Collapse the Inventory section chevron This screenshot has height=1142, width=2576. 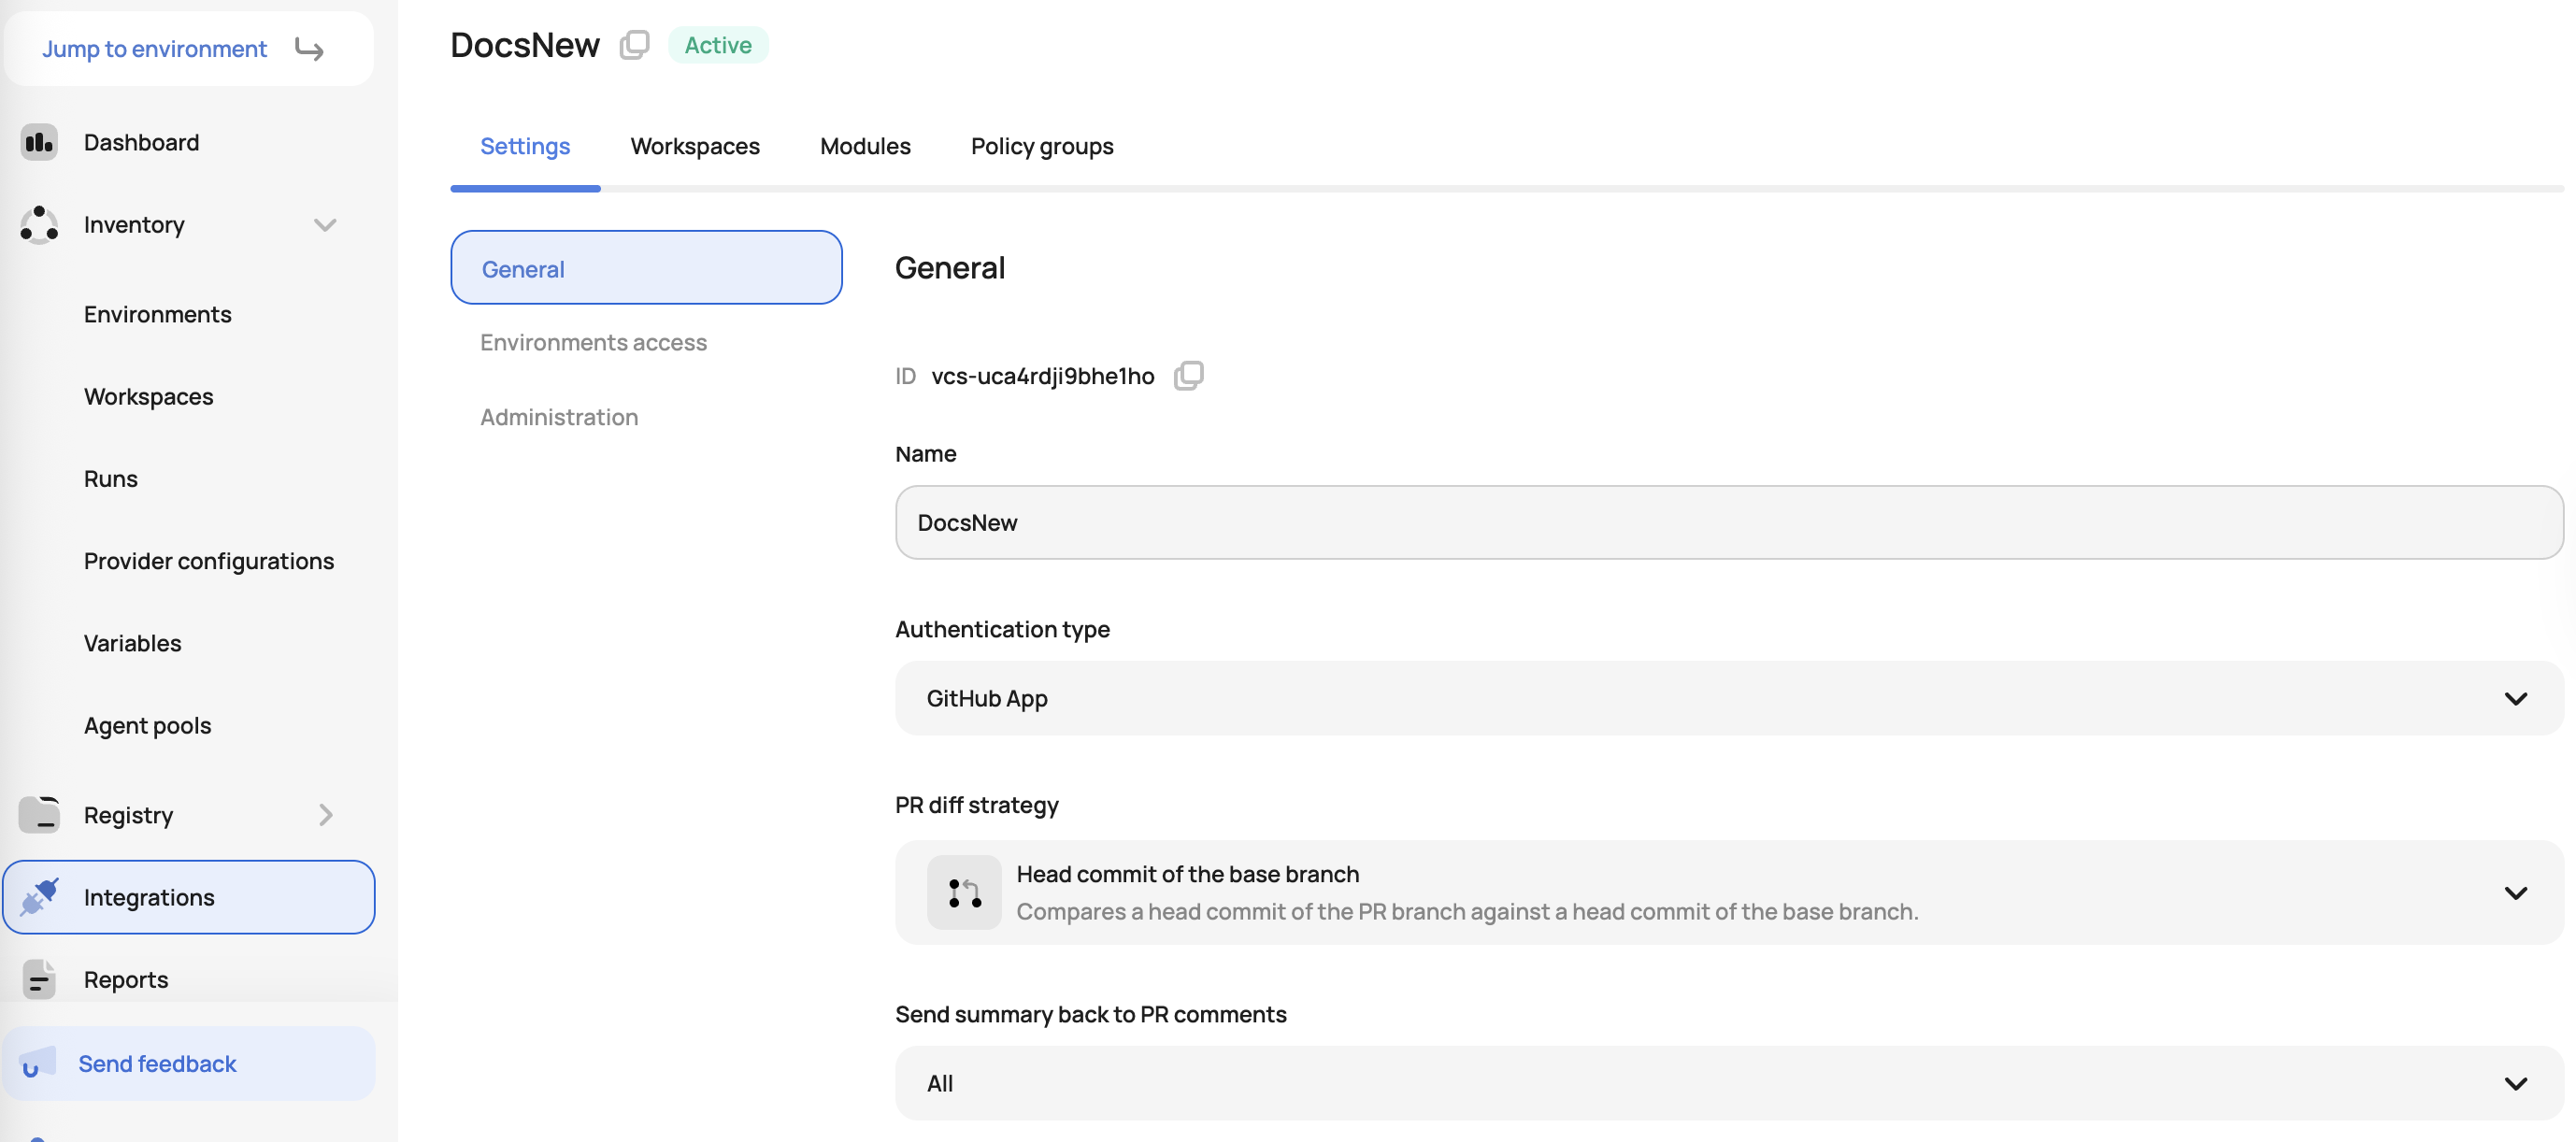[325, 225]
